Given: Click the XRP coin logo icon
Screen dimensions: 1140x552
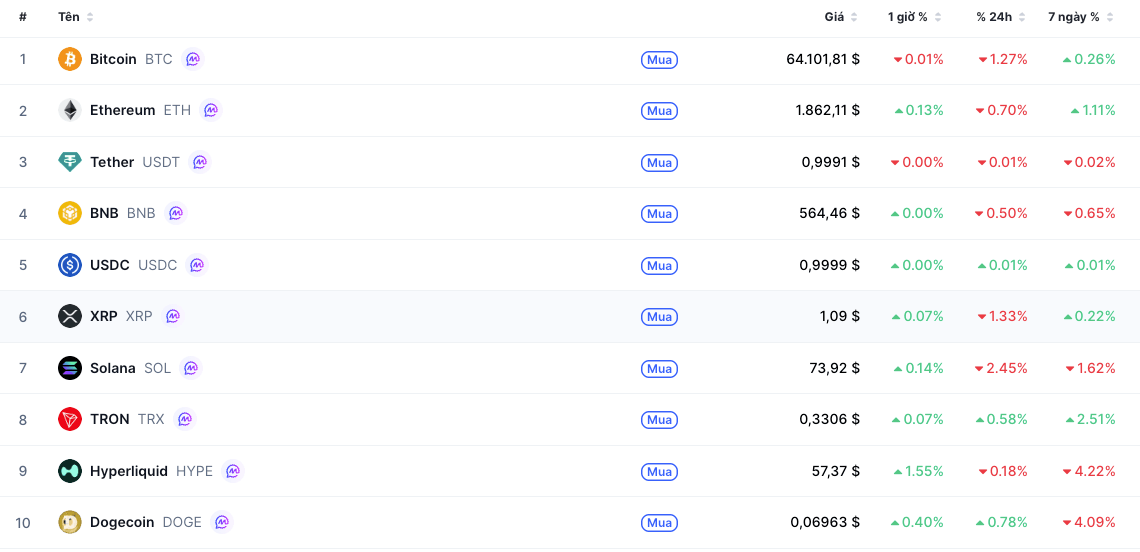Looking at the screenshot, I should 70,316.
